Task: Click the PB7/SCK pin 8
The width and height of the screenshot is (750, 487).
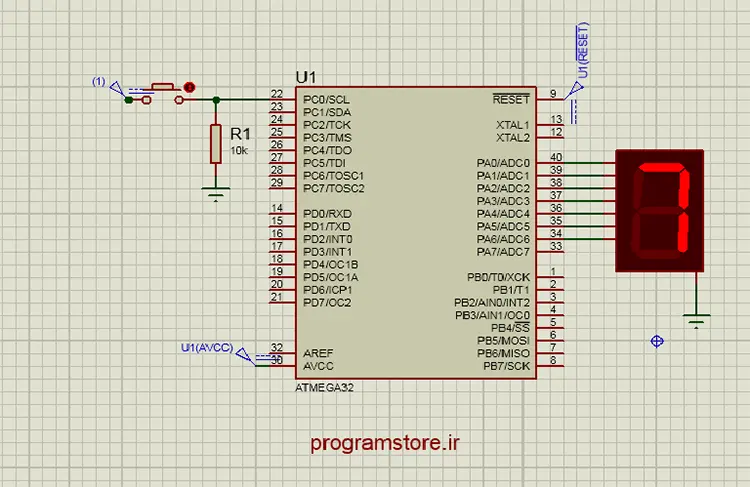Action: click(x=550, y=366)
